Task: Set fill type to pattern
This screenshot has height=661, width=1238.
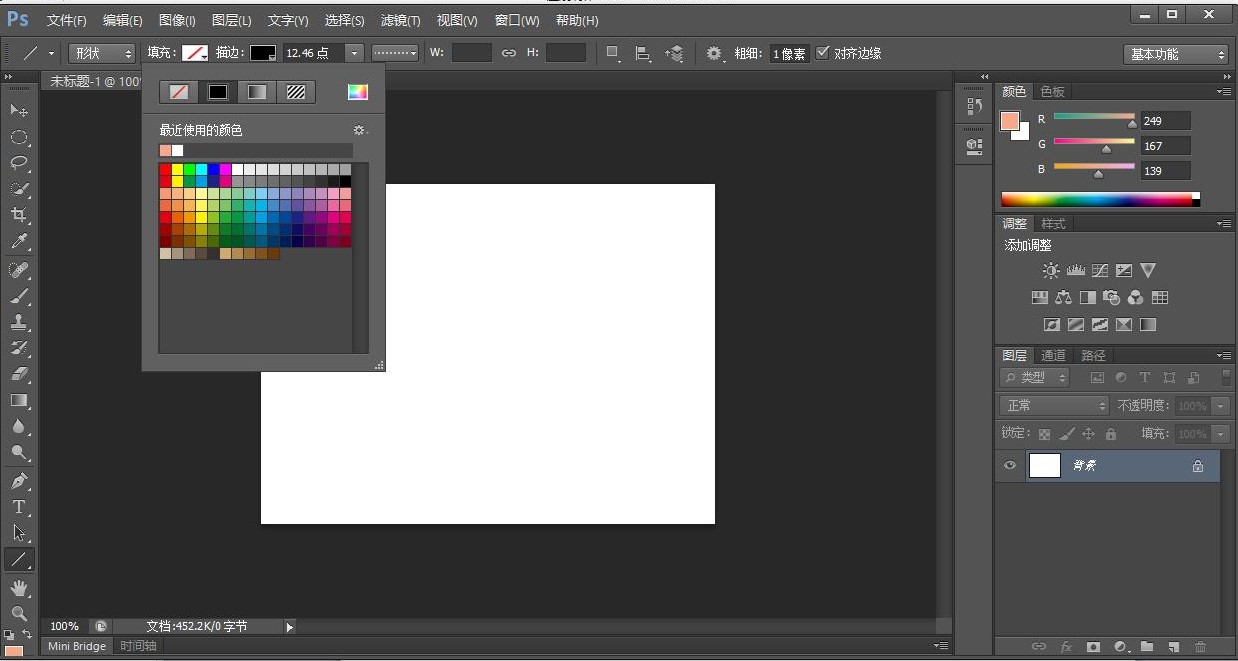Action: (x=296, y=92)
